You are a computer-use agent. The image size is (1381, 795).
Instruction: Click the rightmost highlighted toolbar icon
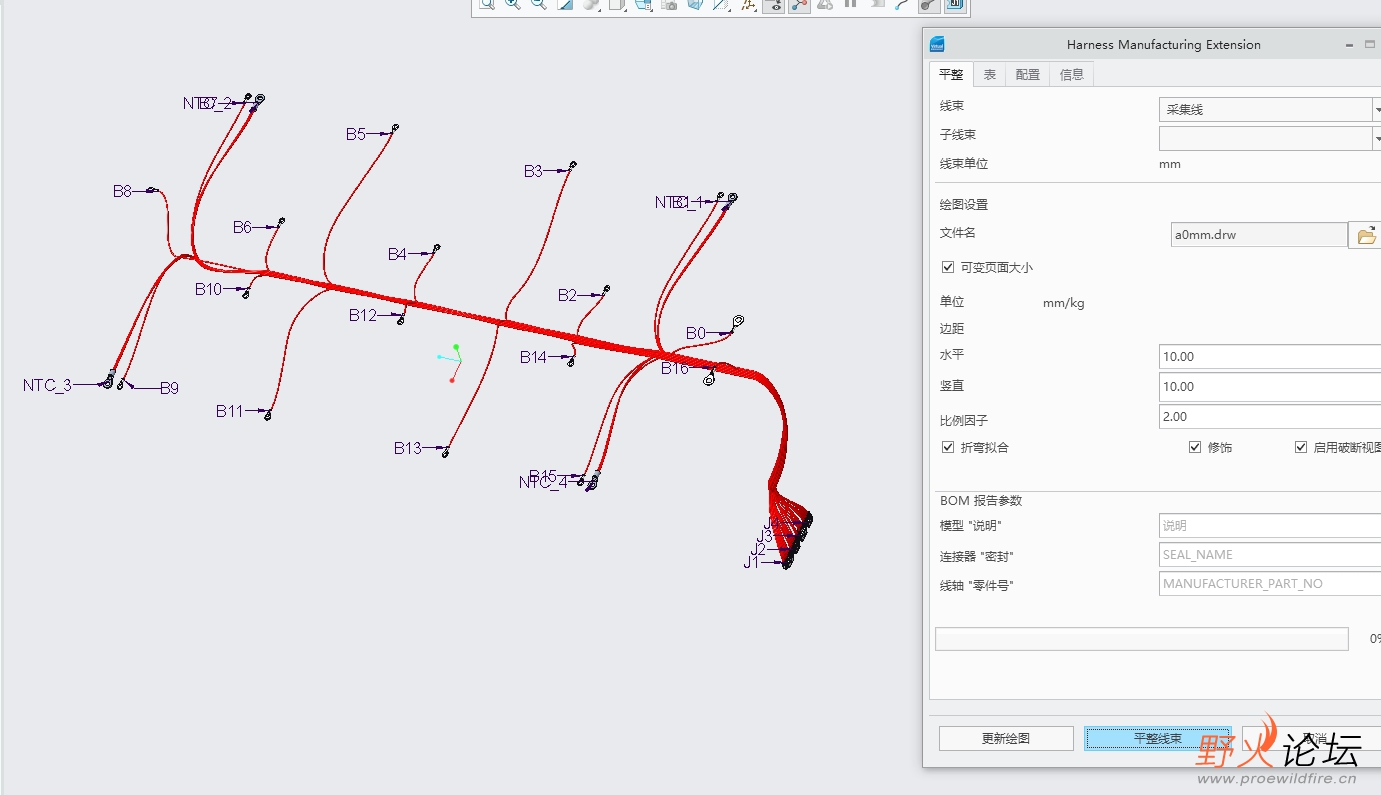click(x=954, y=5)
